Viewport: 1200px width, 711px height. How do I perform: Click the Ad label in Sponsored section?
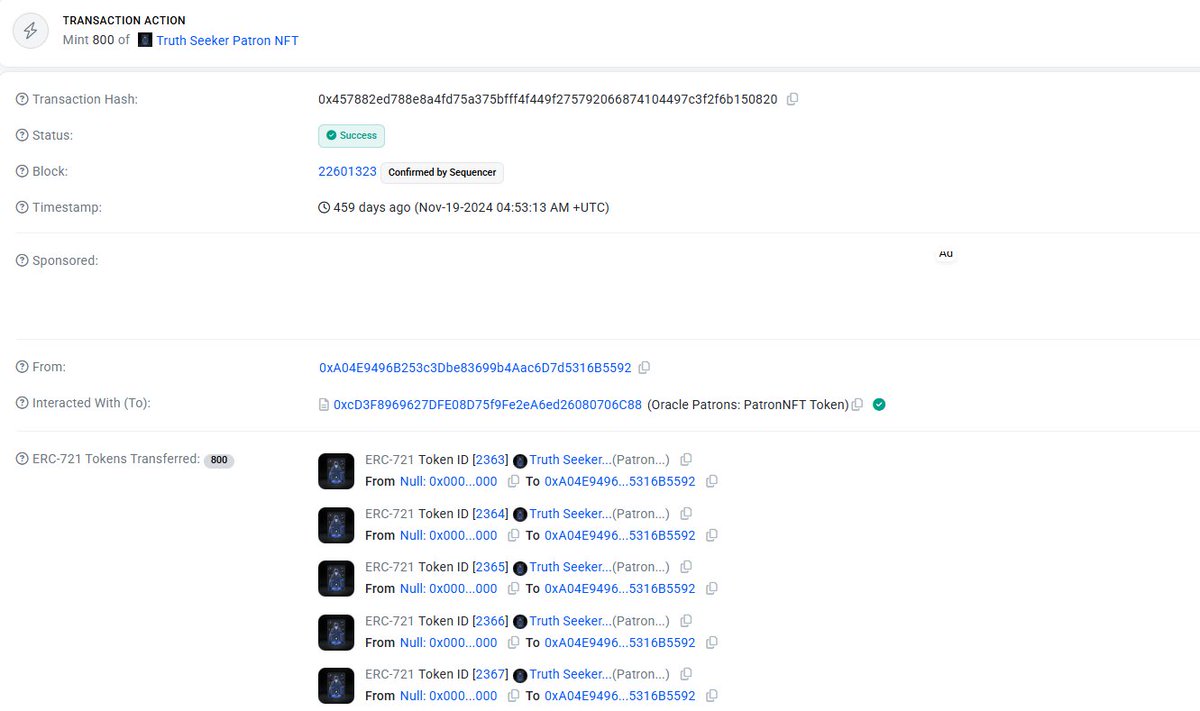[945, 254]
